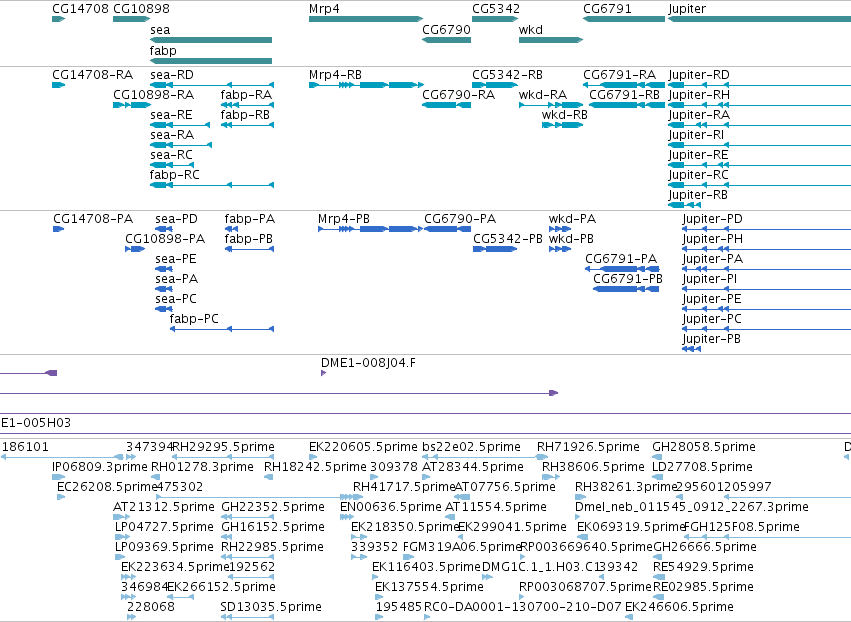Select the CG10898 gene label
This screenshot has height=622, width=851.
coord(141,9)
